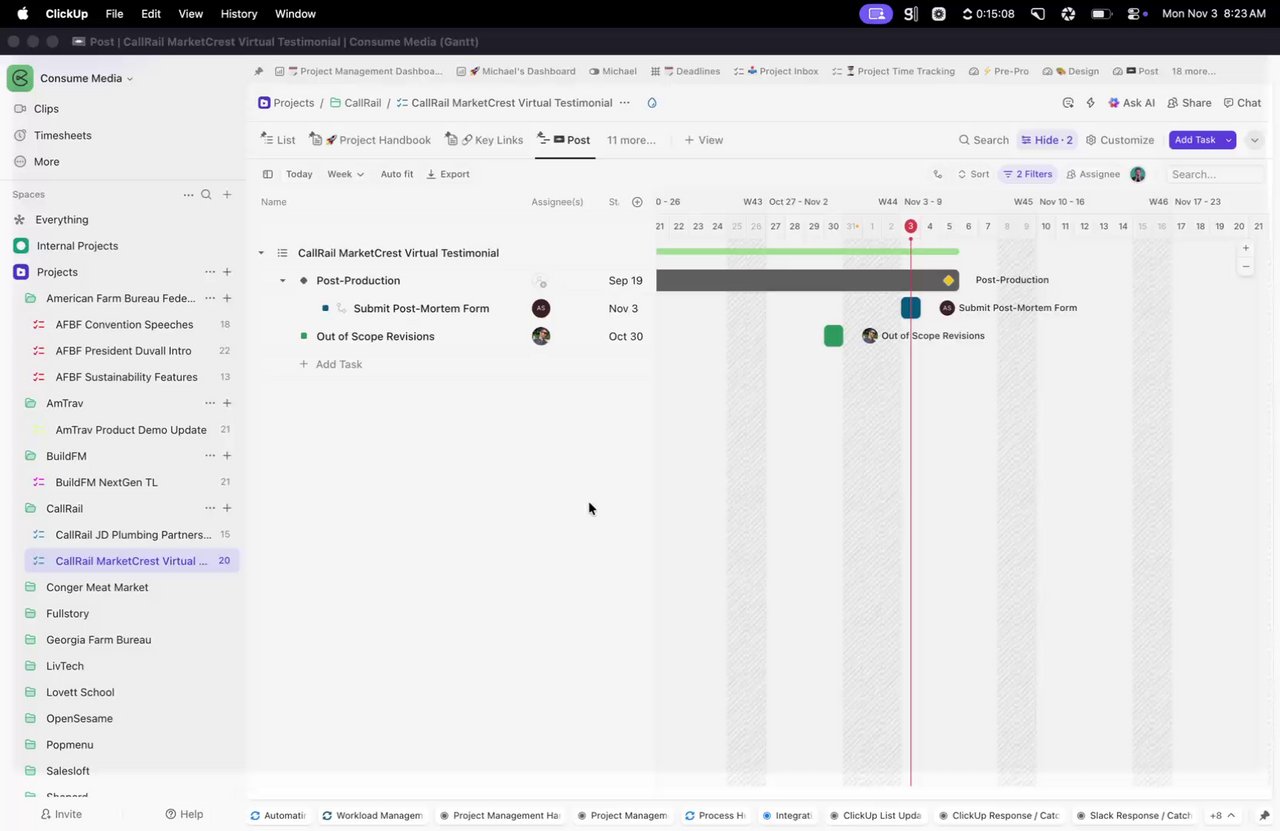This screenshot has width=1280, height=831.
Task: Open the Spaces three-dot options menu
Action: pos(188,195)
